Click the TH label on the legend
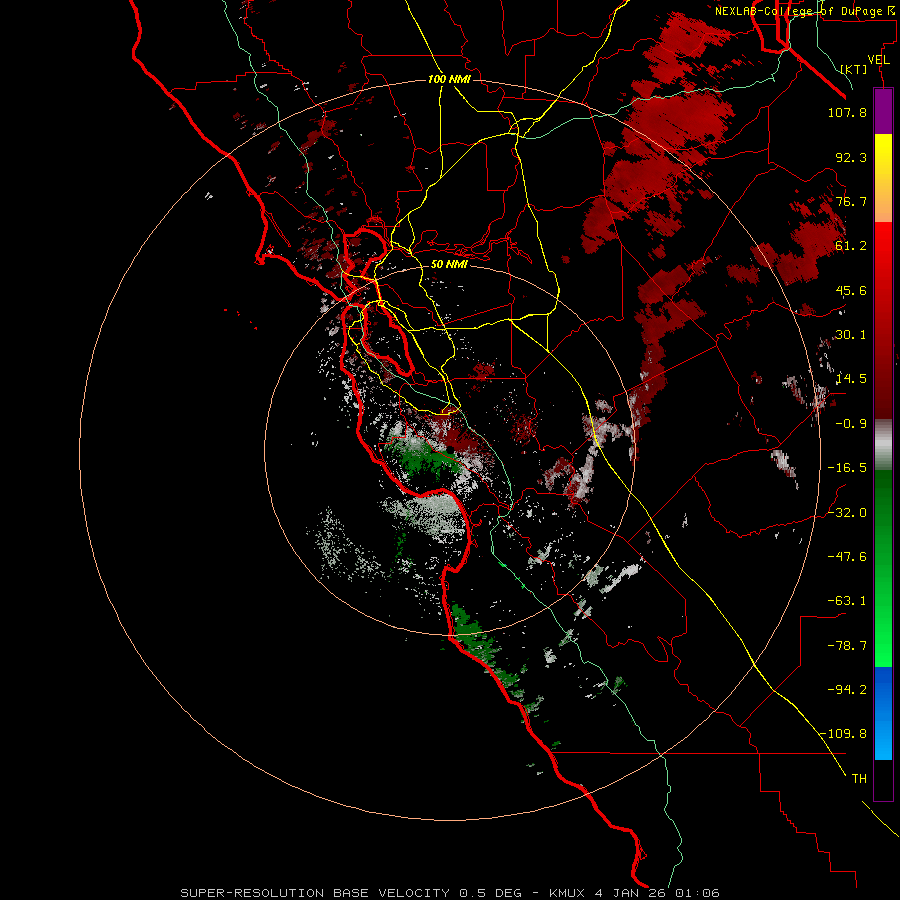Image resolution: width=900 pixels, height=900 pixels. (x=859, y=779)
